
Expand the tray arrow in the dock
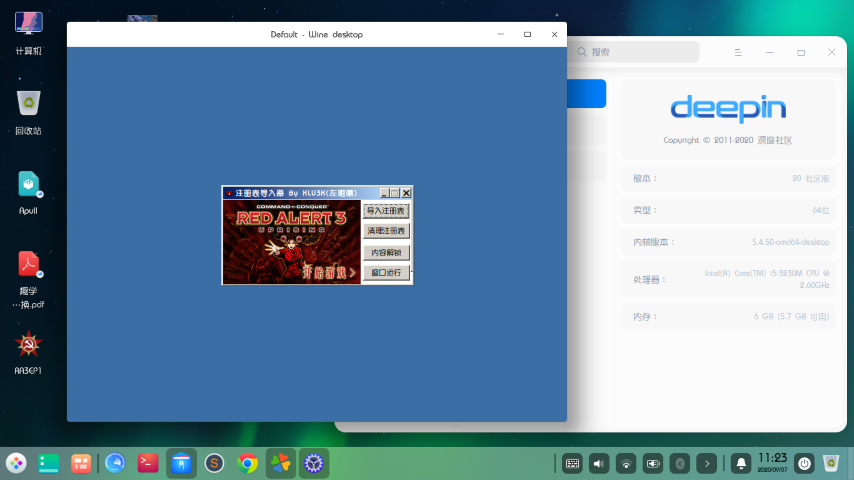(706, 464)
